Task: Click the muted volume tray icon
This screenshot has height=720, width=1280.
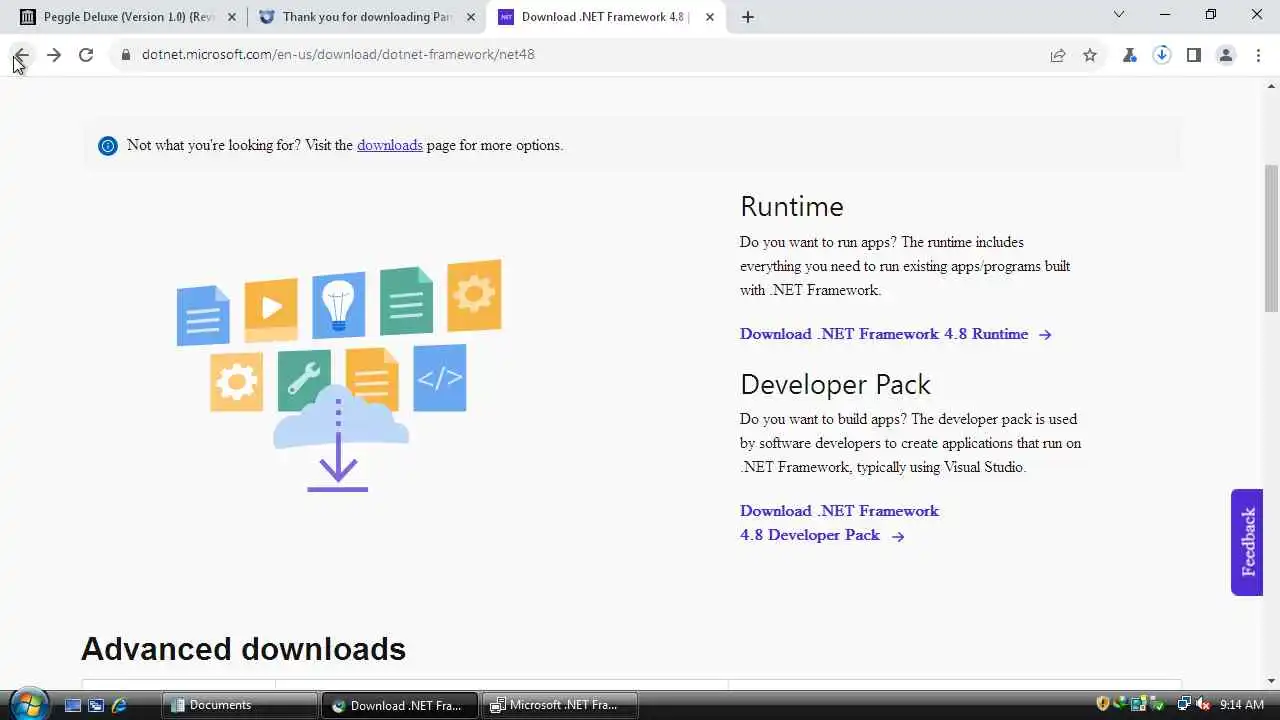Action: pos(1204,705)
